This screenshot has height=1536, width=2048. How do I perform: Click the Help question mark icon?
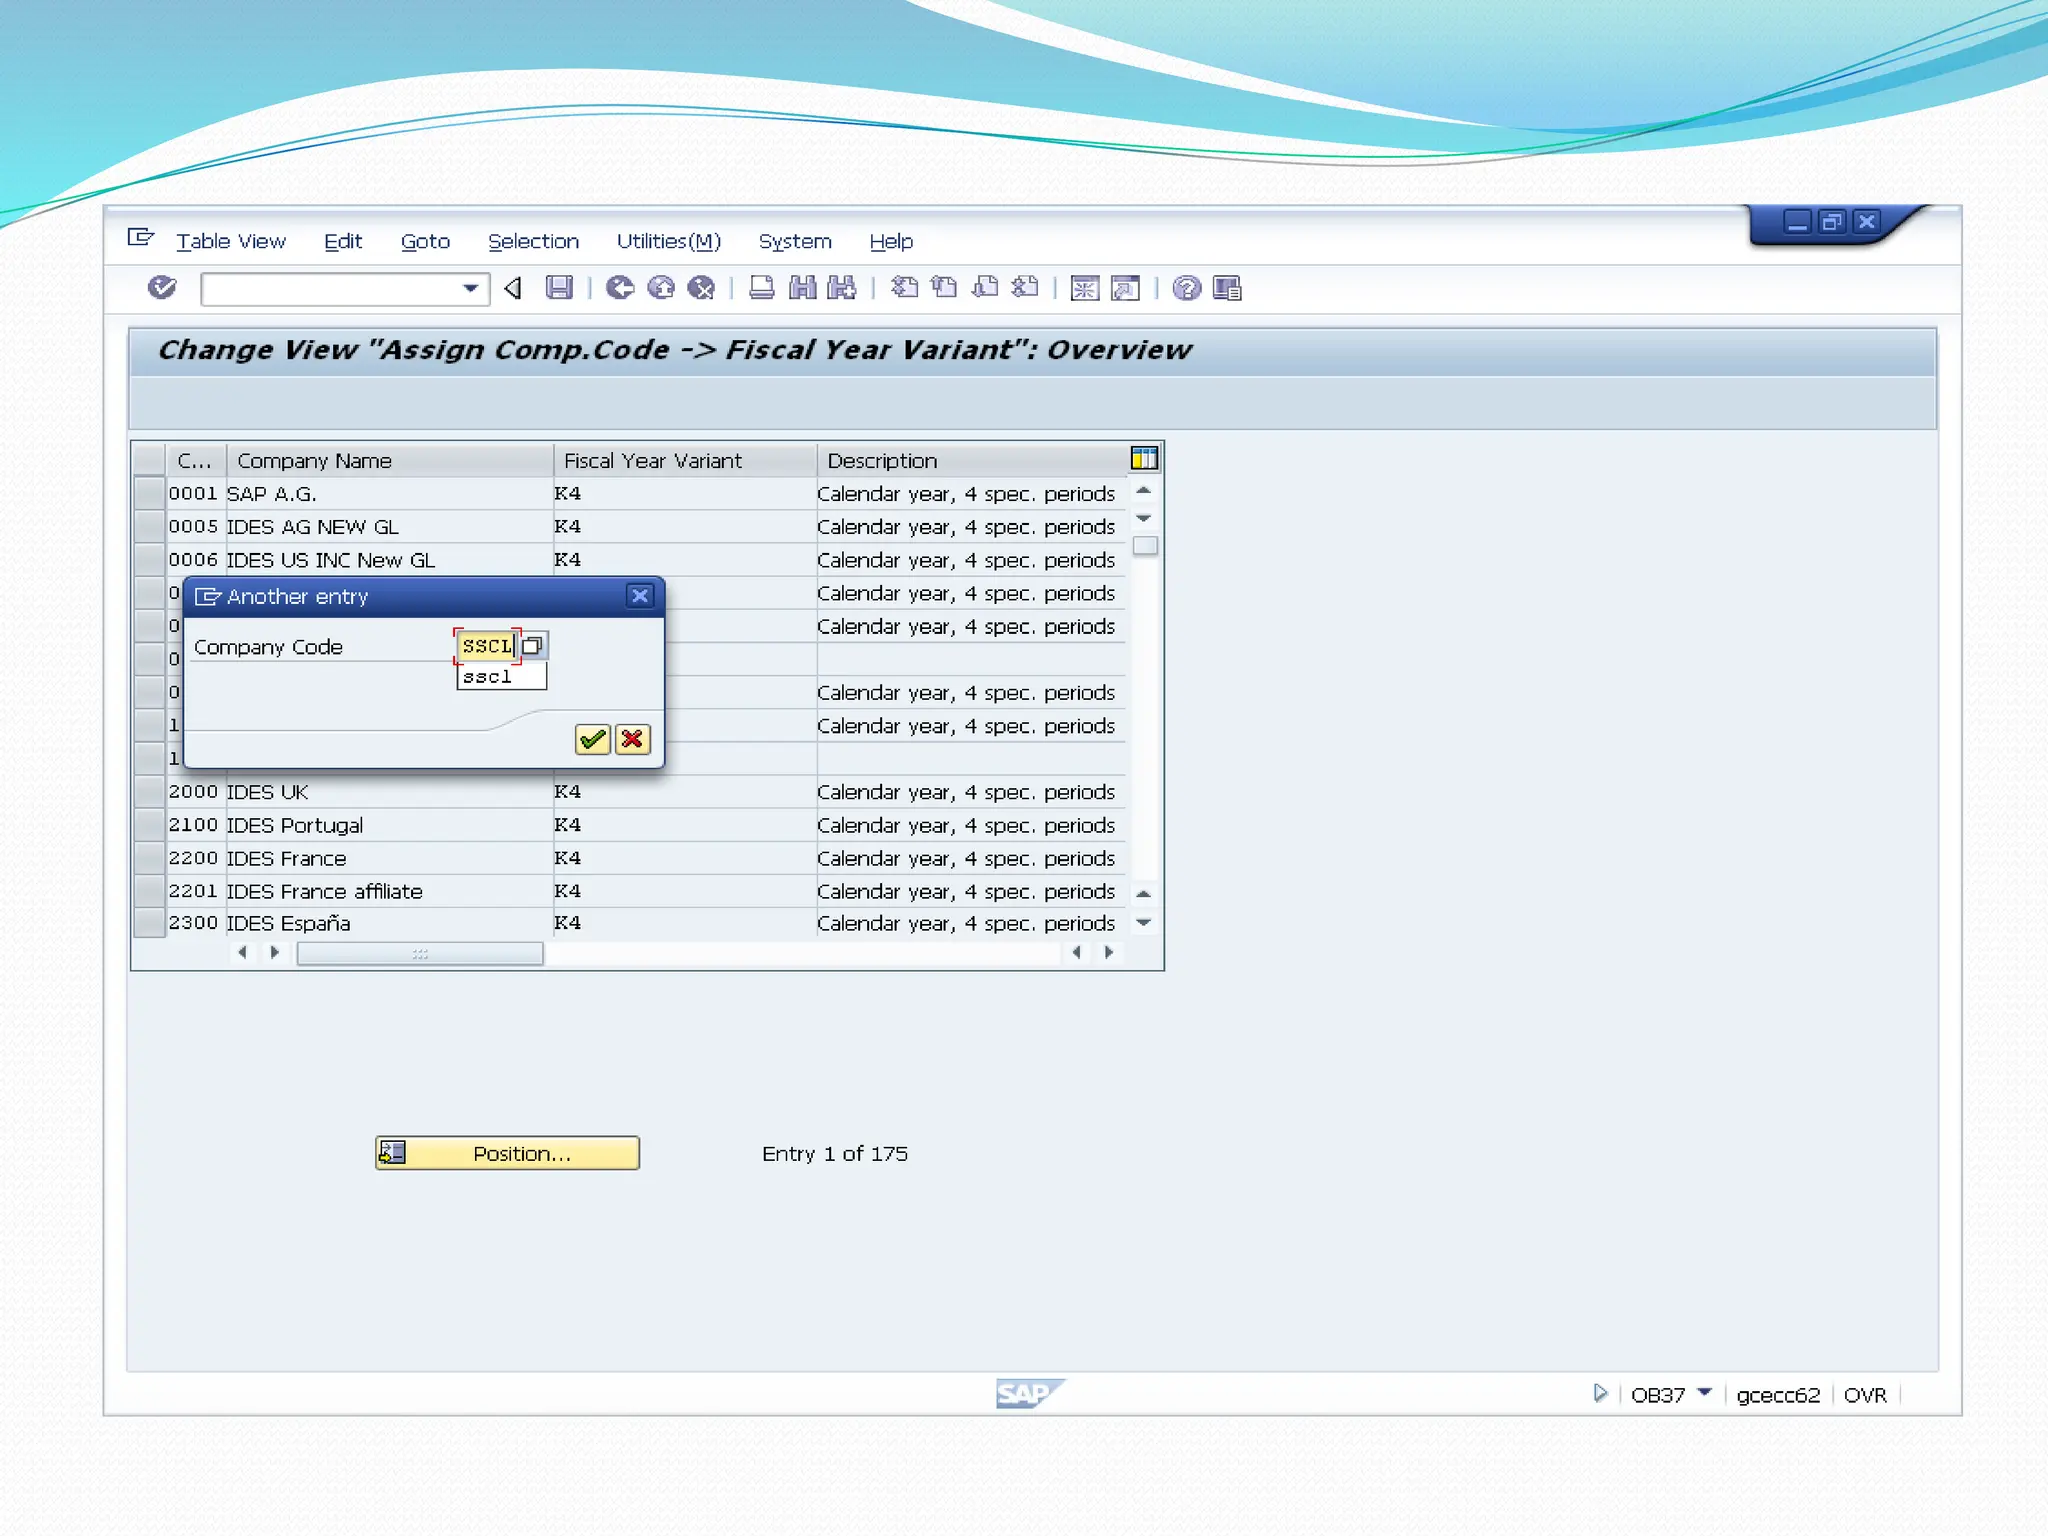click(1186, 288)
